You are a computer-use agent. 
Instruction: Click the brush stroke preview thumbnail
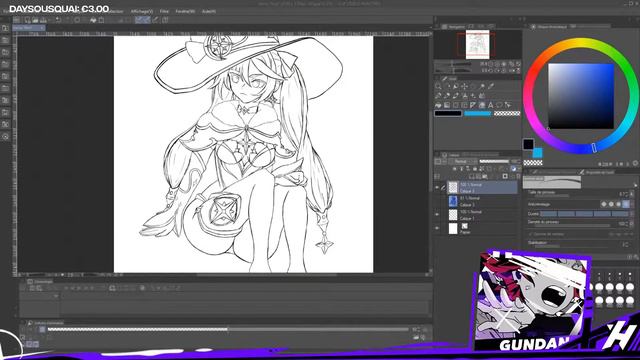pos(552,182)
